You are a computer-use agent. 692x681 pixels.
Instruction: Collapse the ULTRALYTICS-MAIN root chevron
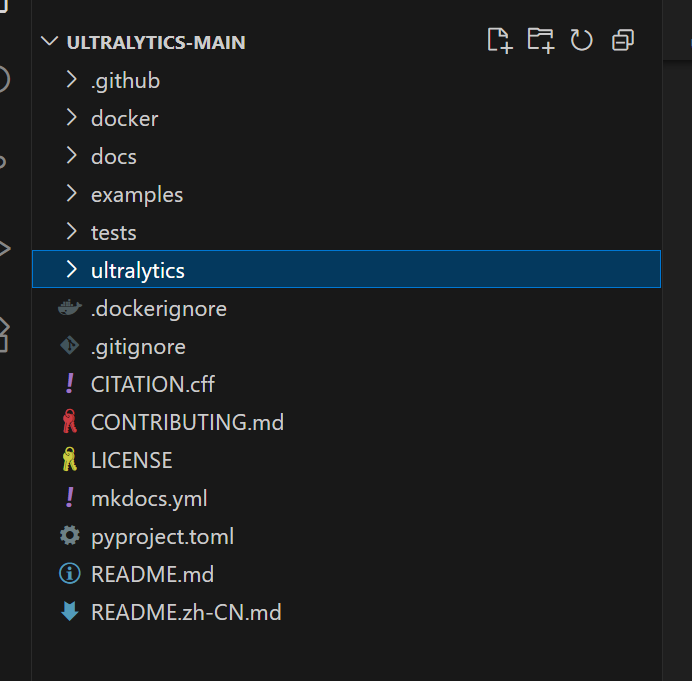[x=49, y=42]
